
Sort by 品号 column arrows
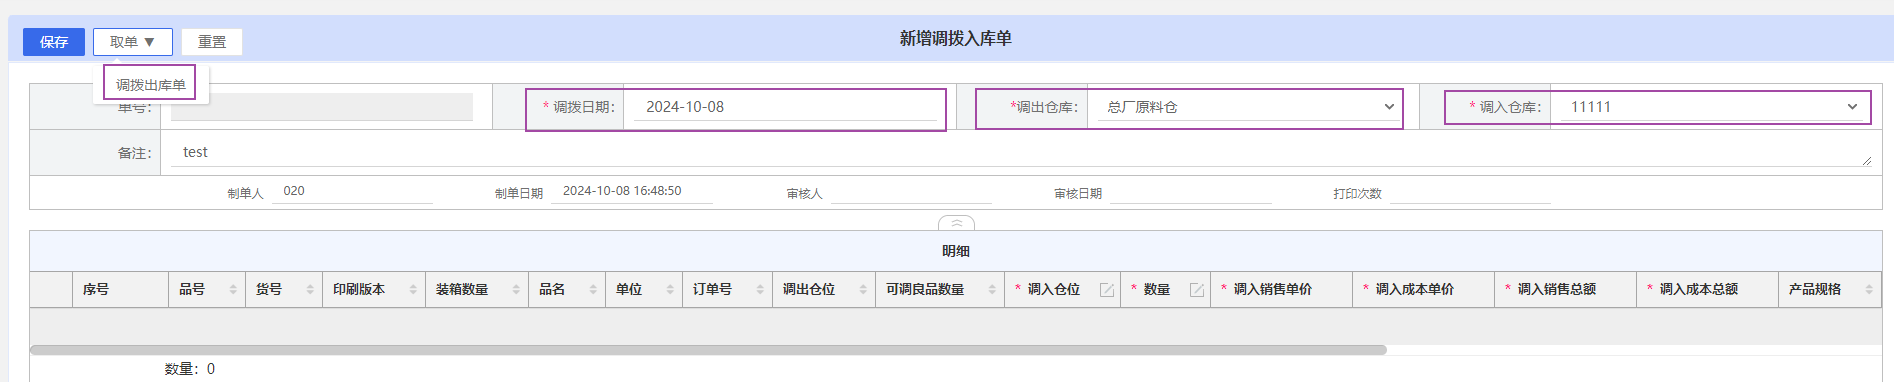(233, 290)
